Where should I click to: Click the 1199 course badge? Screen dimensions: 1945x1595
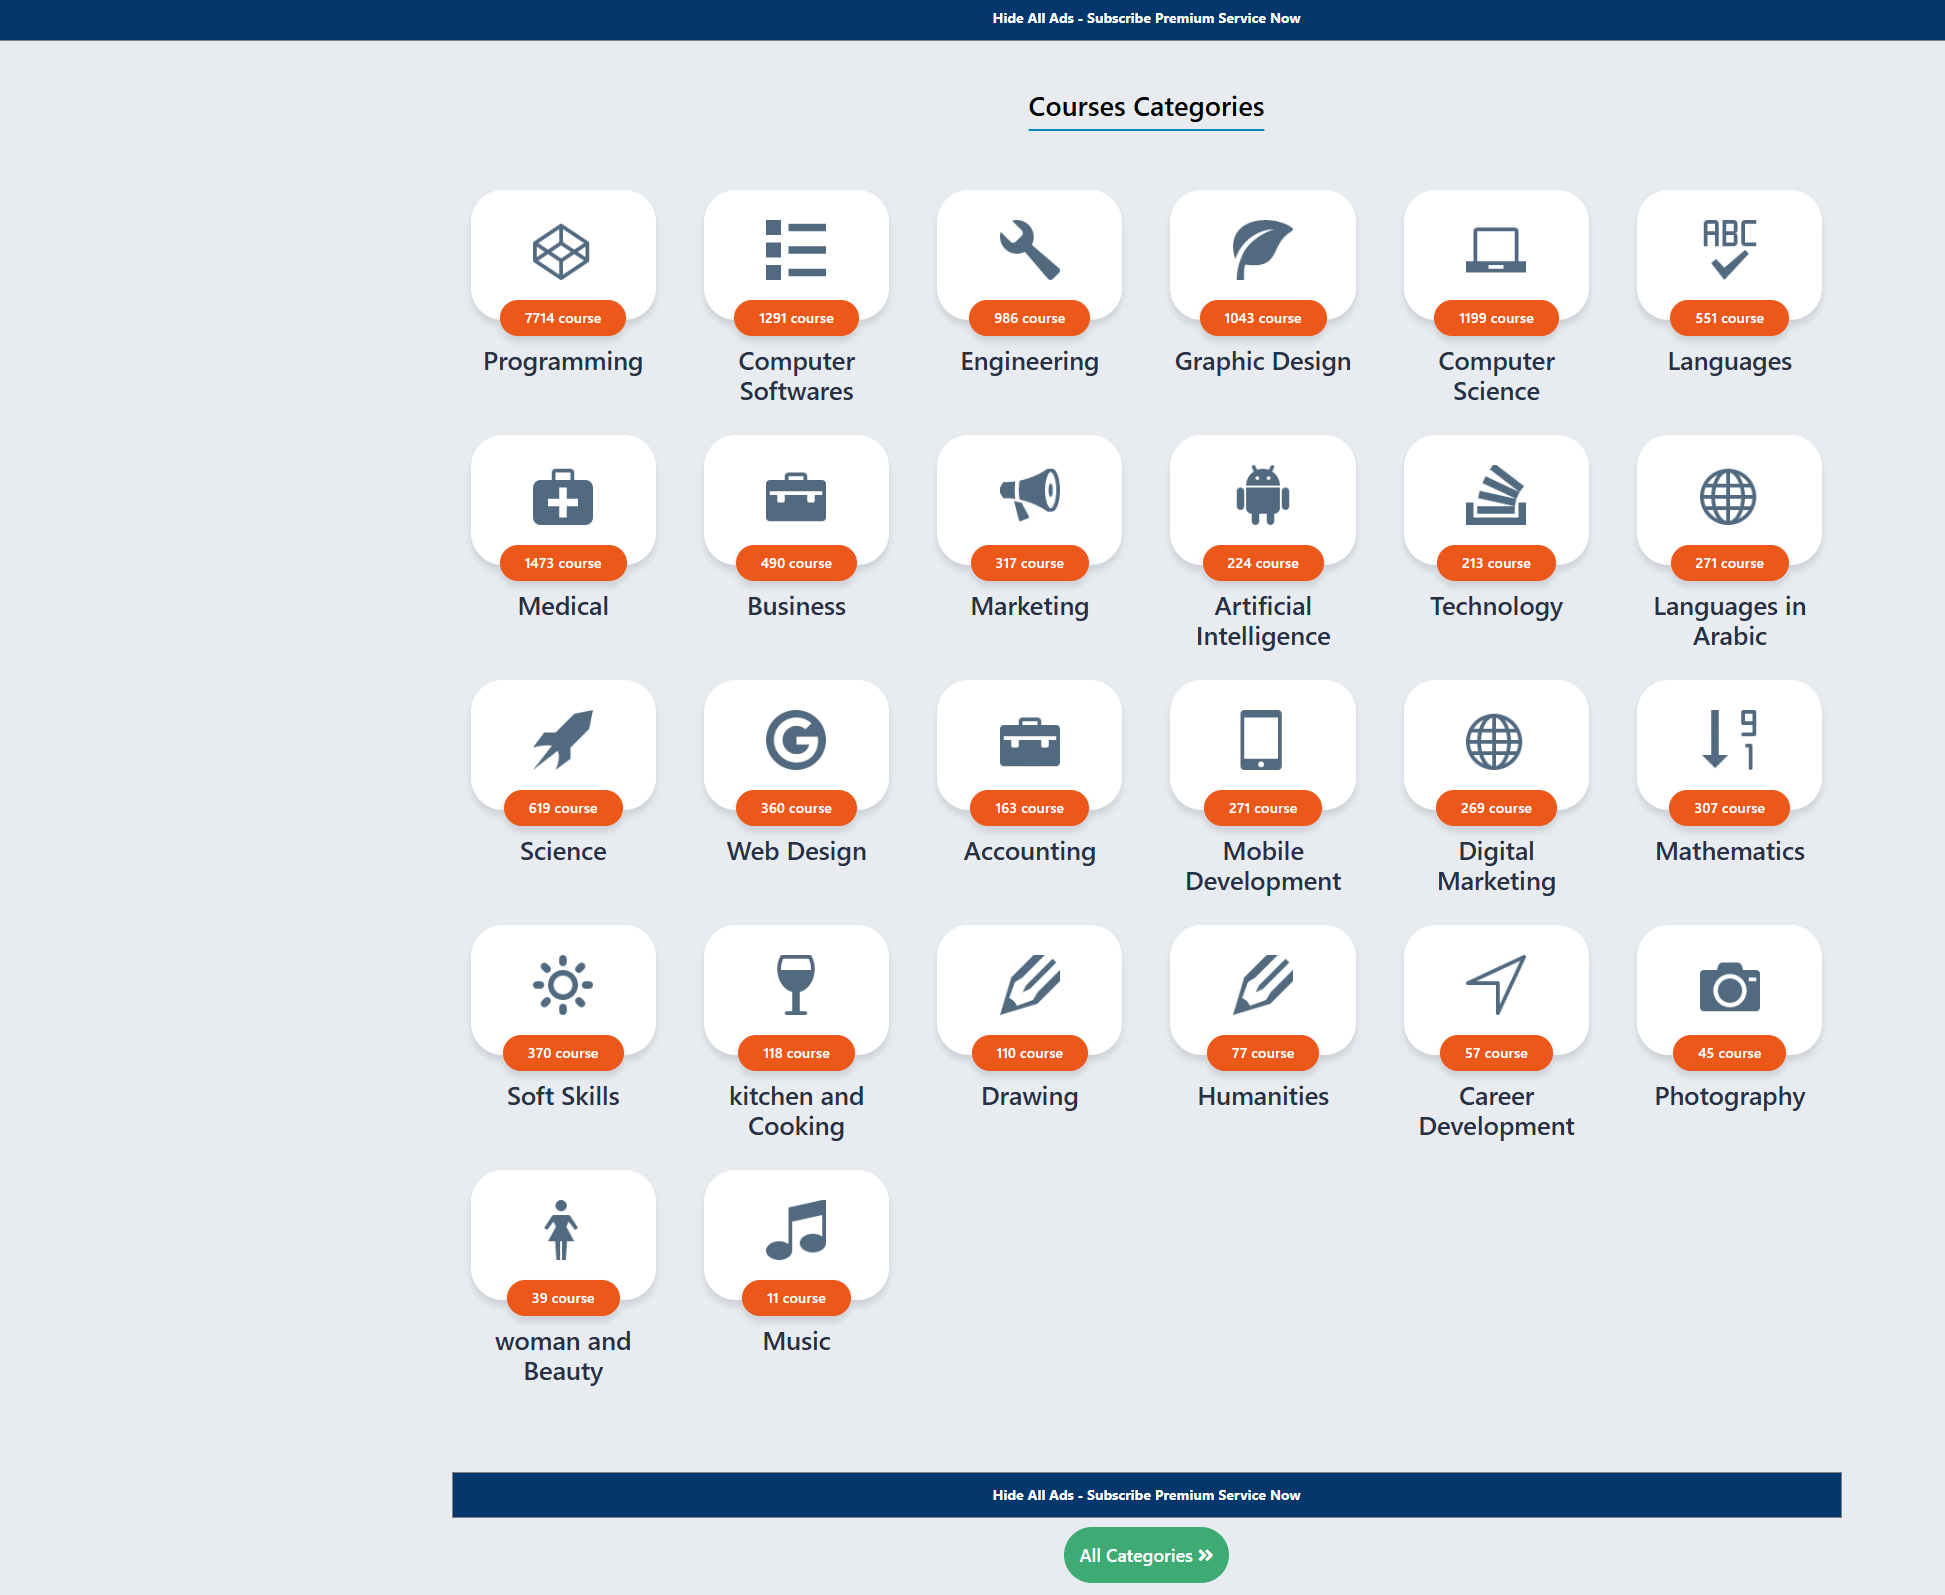coord(1496,318)
